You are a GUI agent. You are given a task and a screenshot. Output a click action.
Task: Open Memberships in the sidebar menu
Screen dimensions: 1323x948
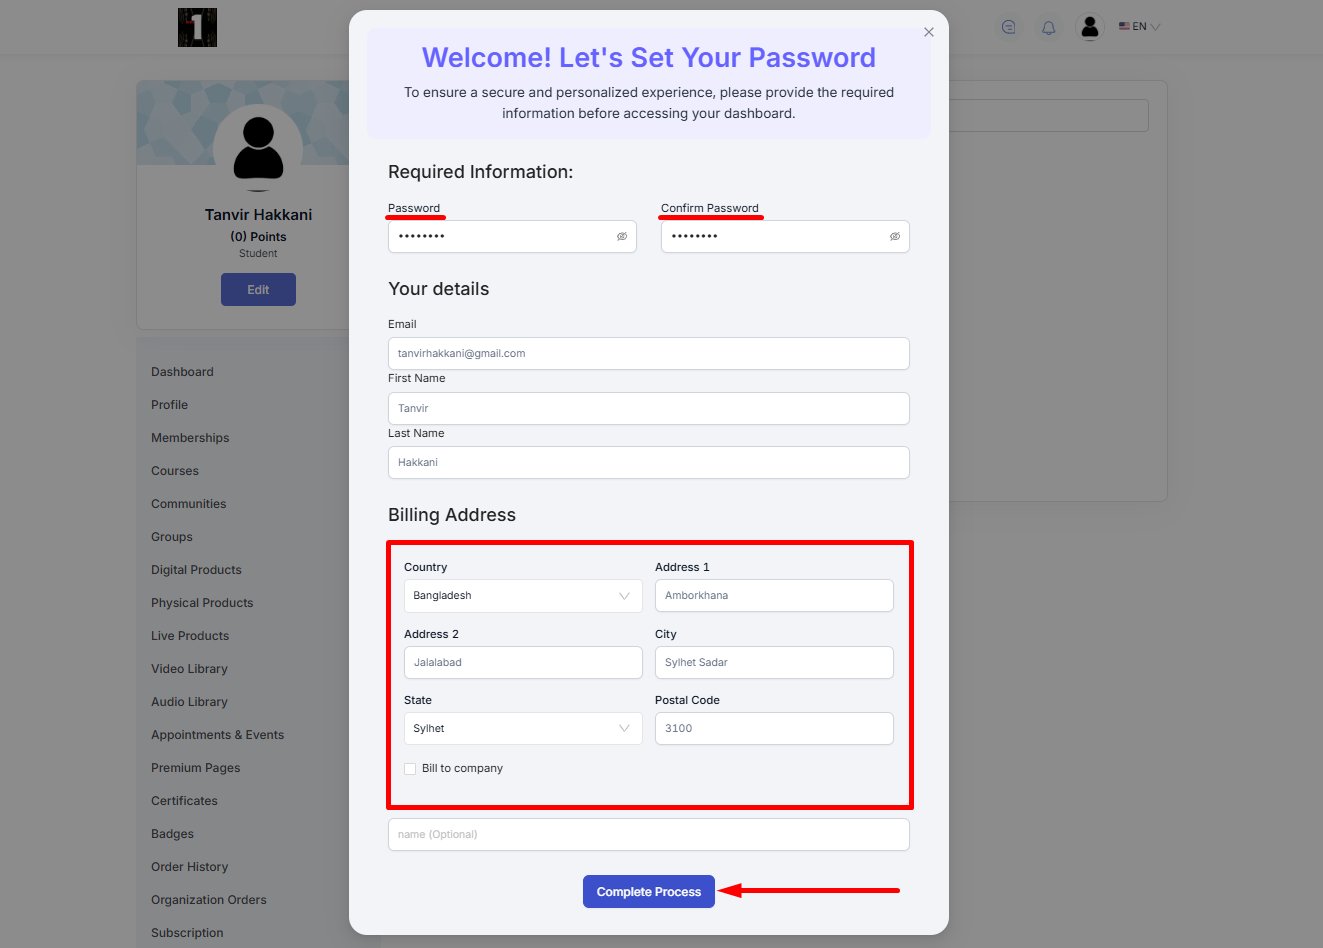tap(190, 438)
